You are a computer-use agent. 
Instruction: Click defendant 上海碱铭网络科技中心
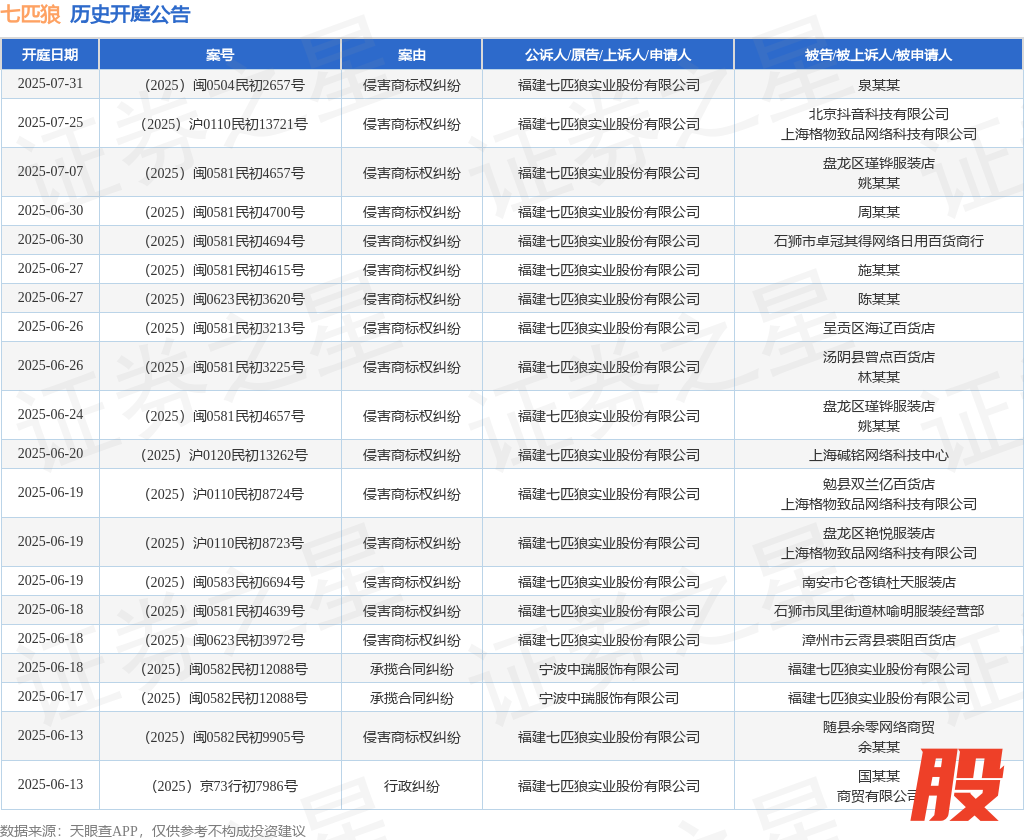point(878,455)
